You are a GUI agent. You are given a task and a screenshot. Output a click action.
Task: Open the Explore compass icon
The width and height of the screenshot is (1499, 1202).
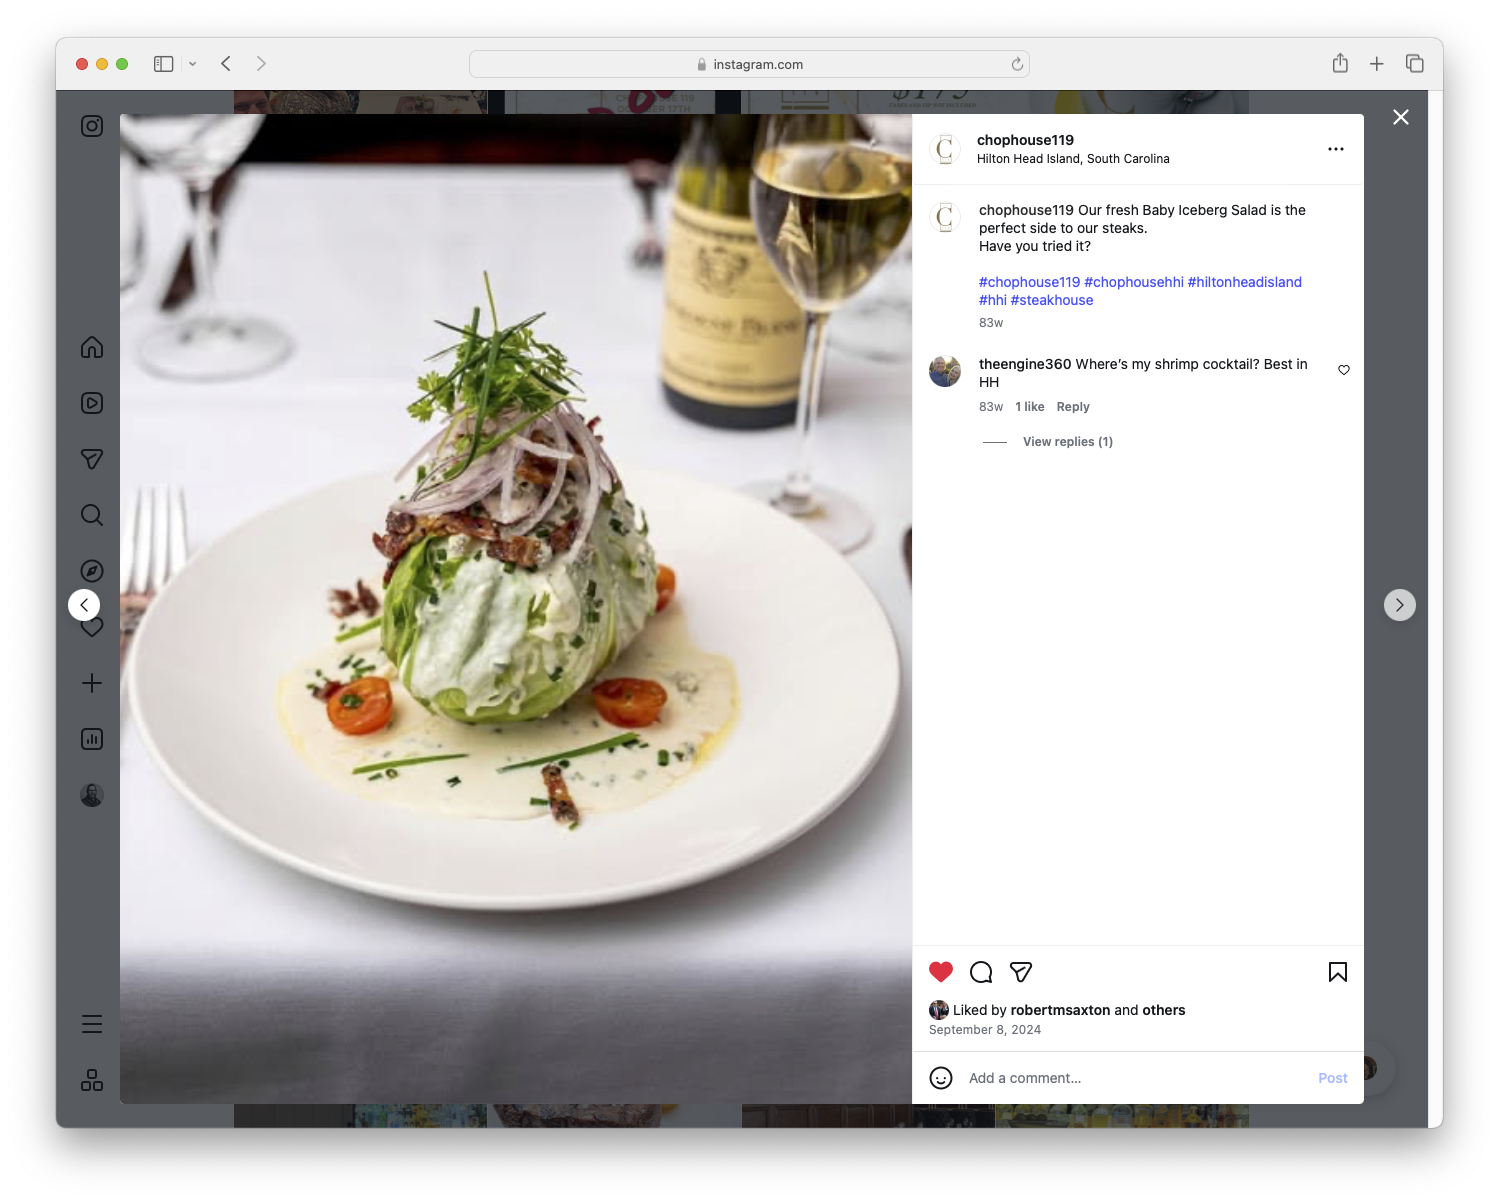click(x=91, y=571)
